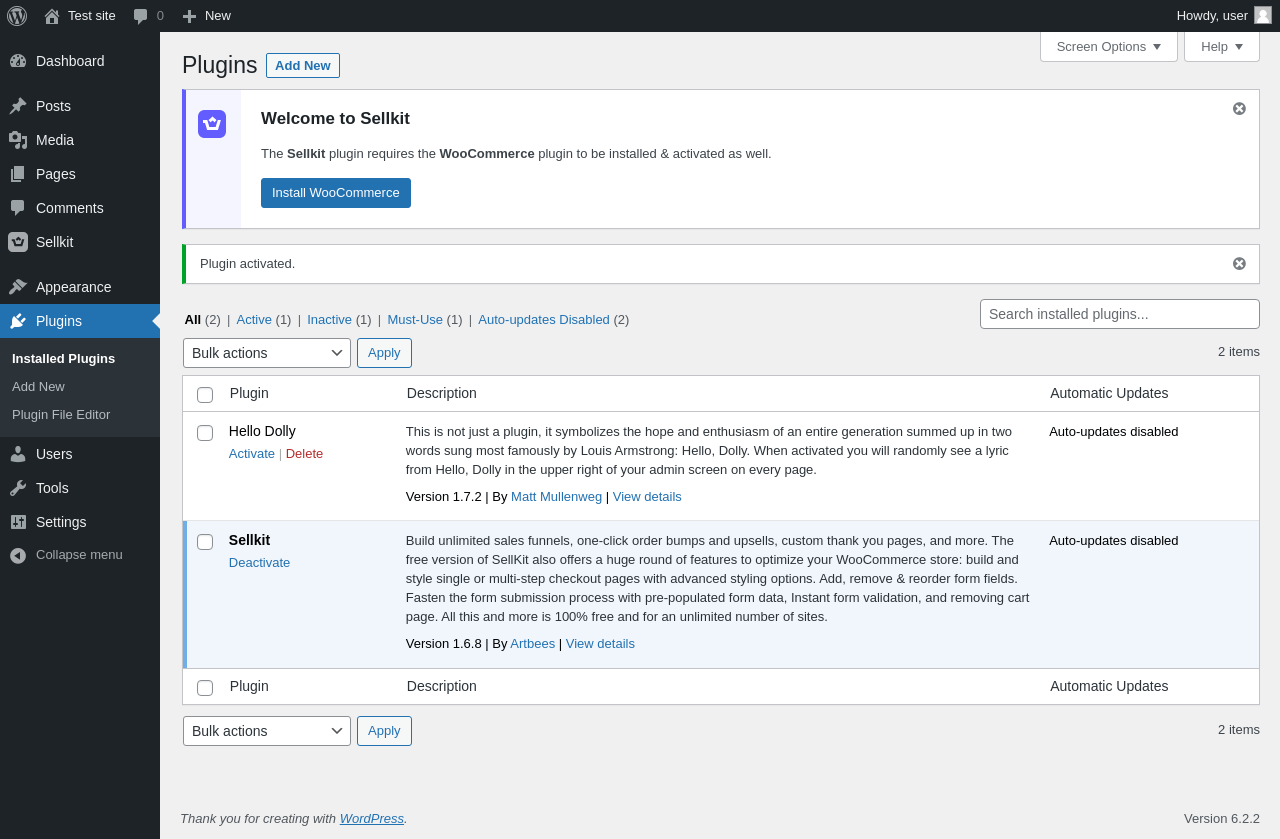Click the Install WooCommerce button
The width and height of the screenshot is (1280, 839).
(336, 193)
